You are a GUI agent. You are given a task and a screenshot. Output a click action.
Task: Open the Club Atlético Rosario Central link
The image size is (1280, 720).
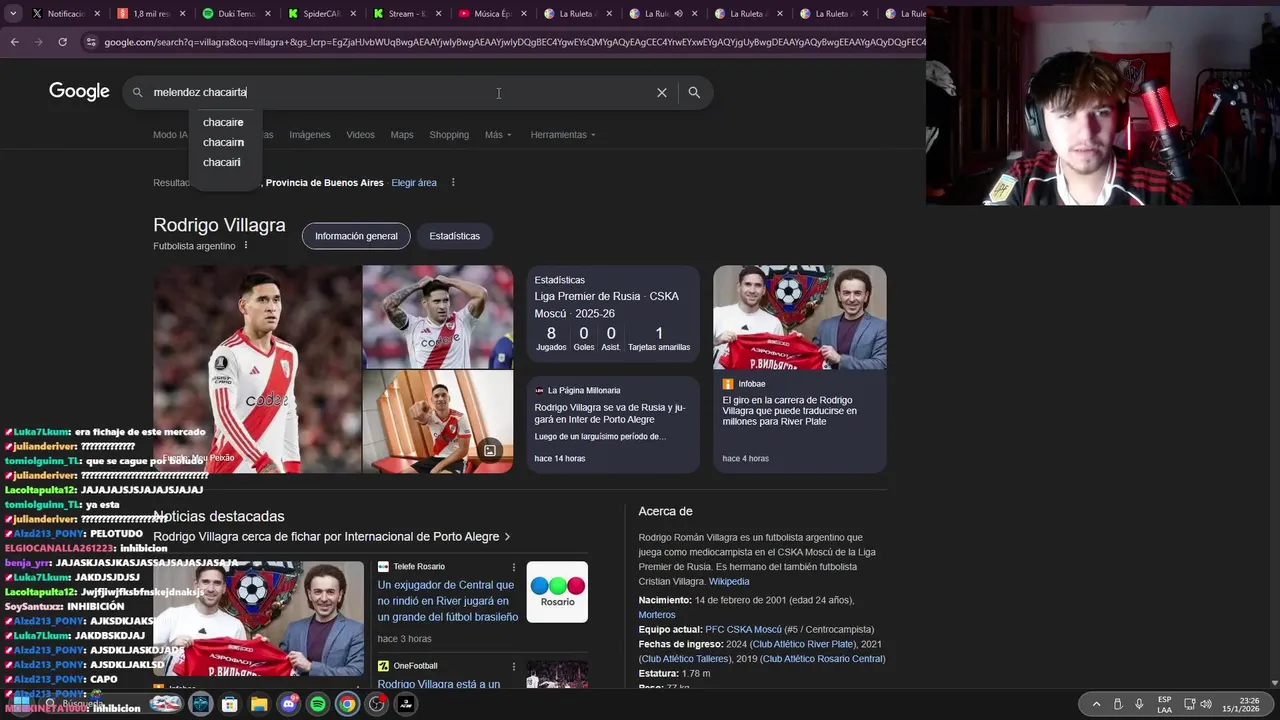(822, 659)
